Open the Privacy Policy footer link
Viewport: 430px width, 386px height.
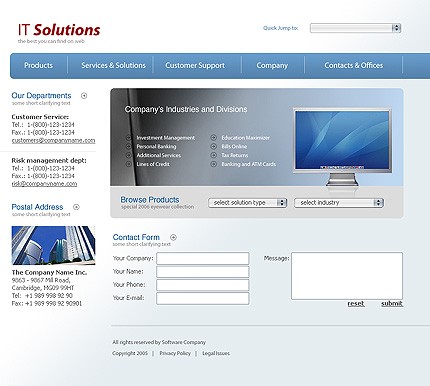(x=175, y=353)
